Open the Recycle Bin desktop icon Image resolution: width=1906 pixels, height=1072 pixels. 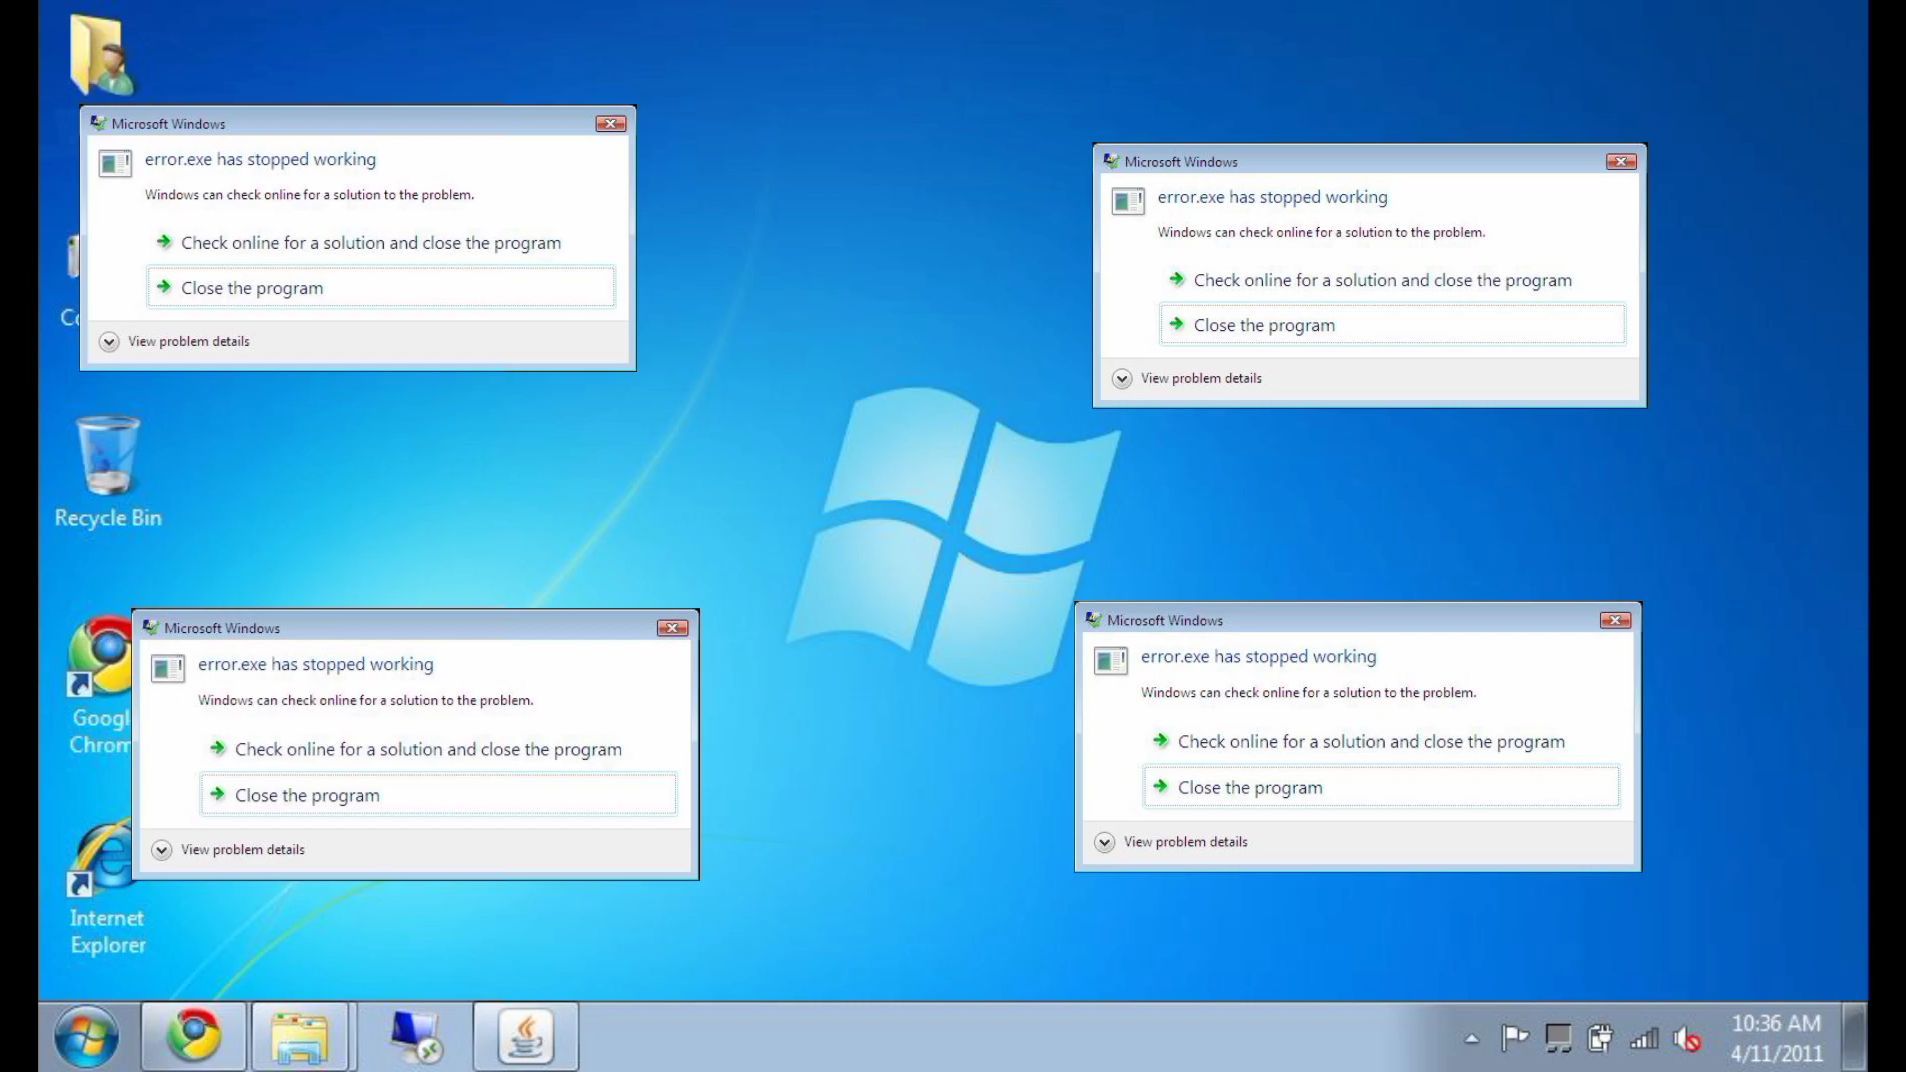tap(107, 471)
